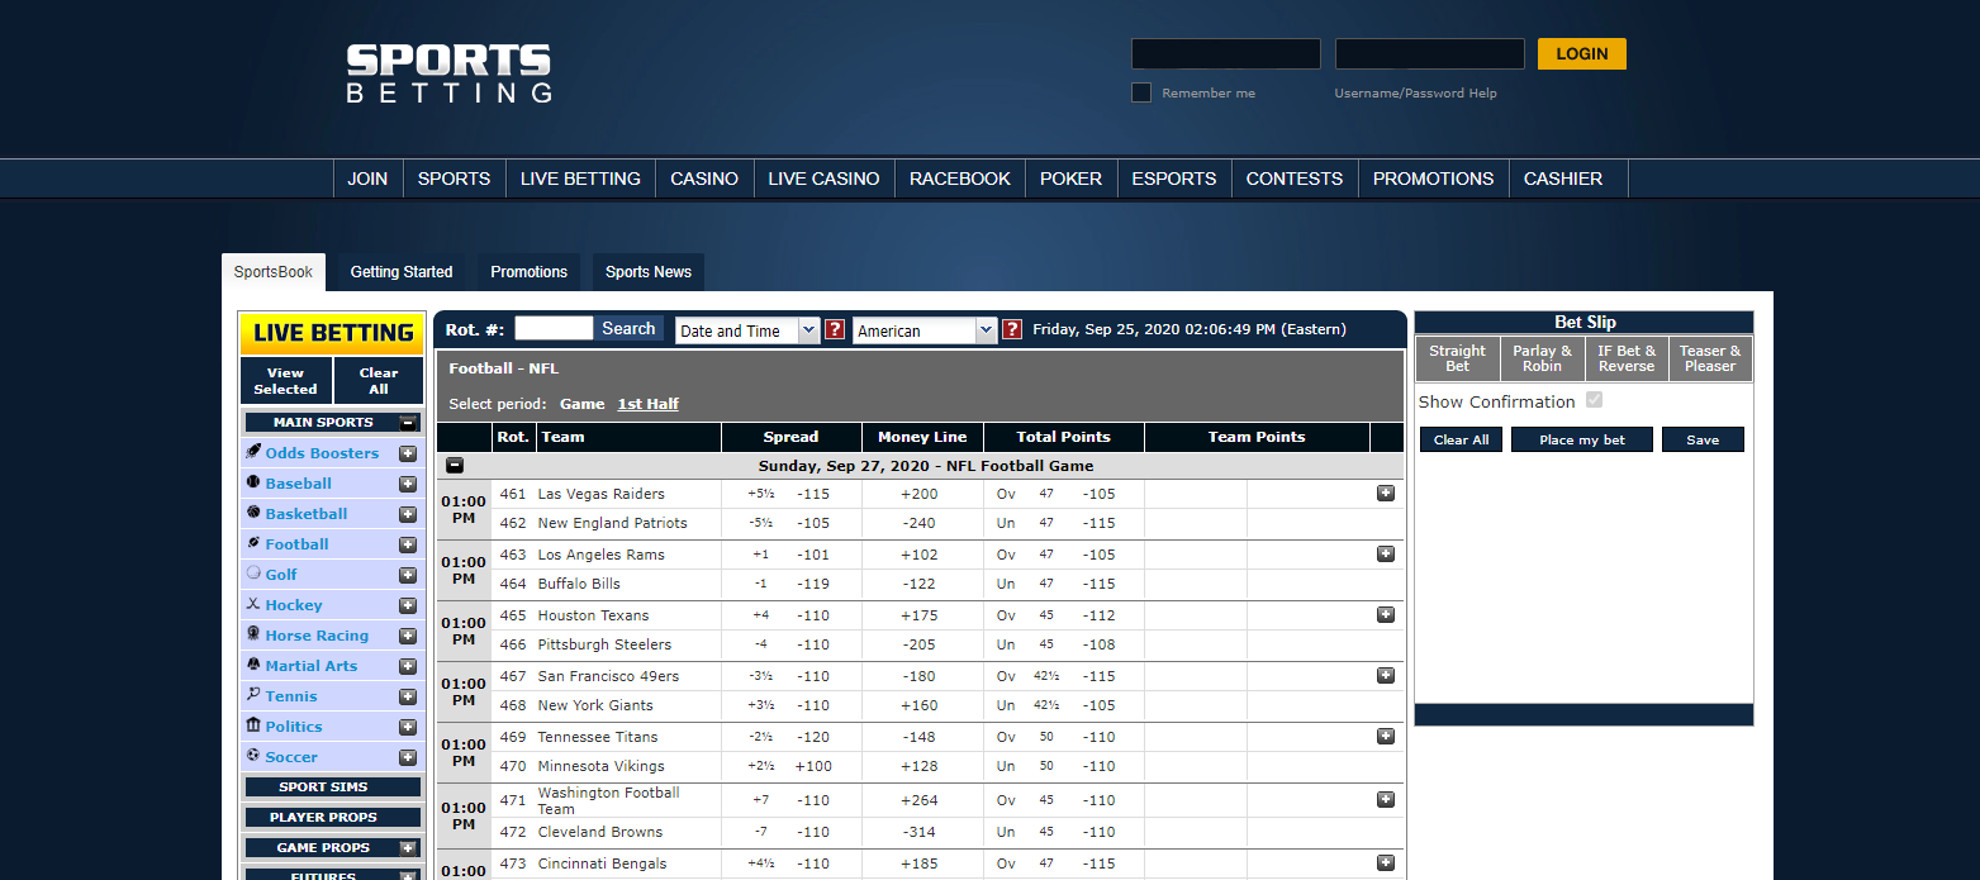Click the Soccer ball icon
The height and width of the screenshot is (880, 1980).
tap(254, 756)
